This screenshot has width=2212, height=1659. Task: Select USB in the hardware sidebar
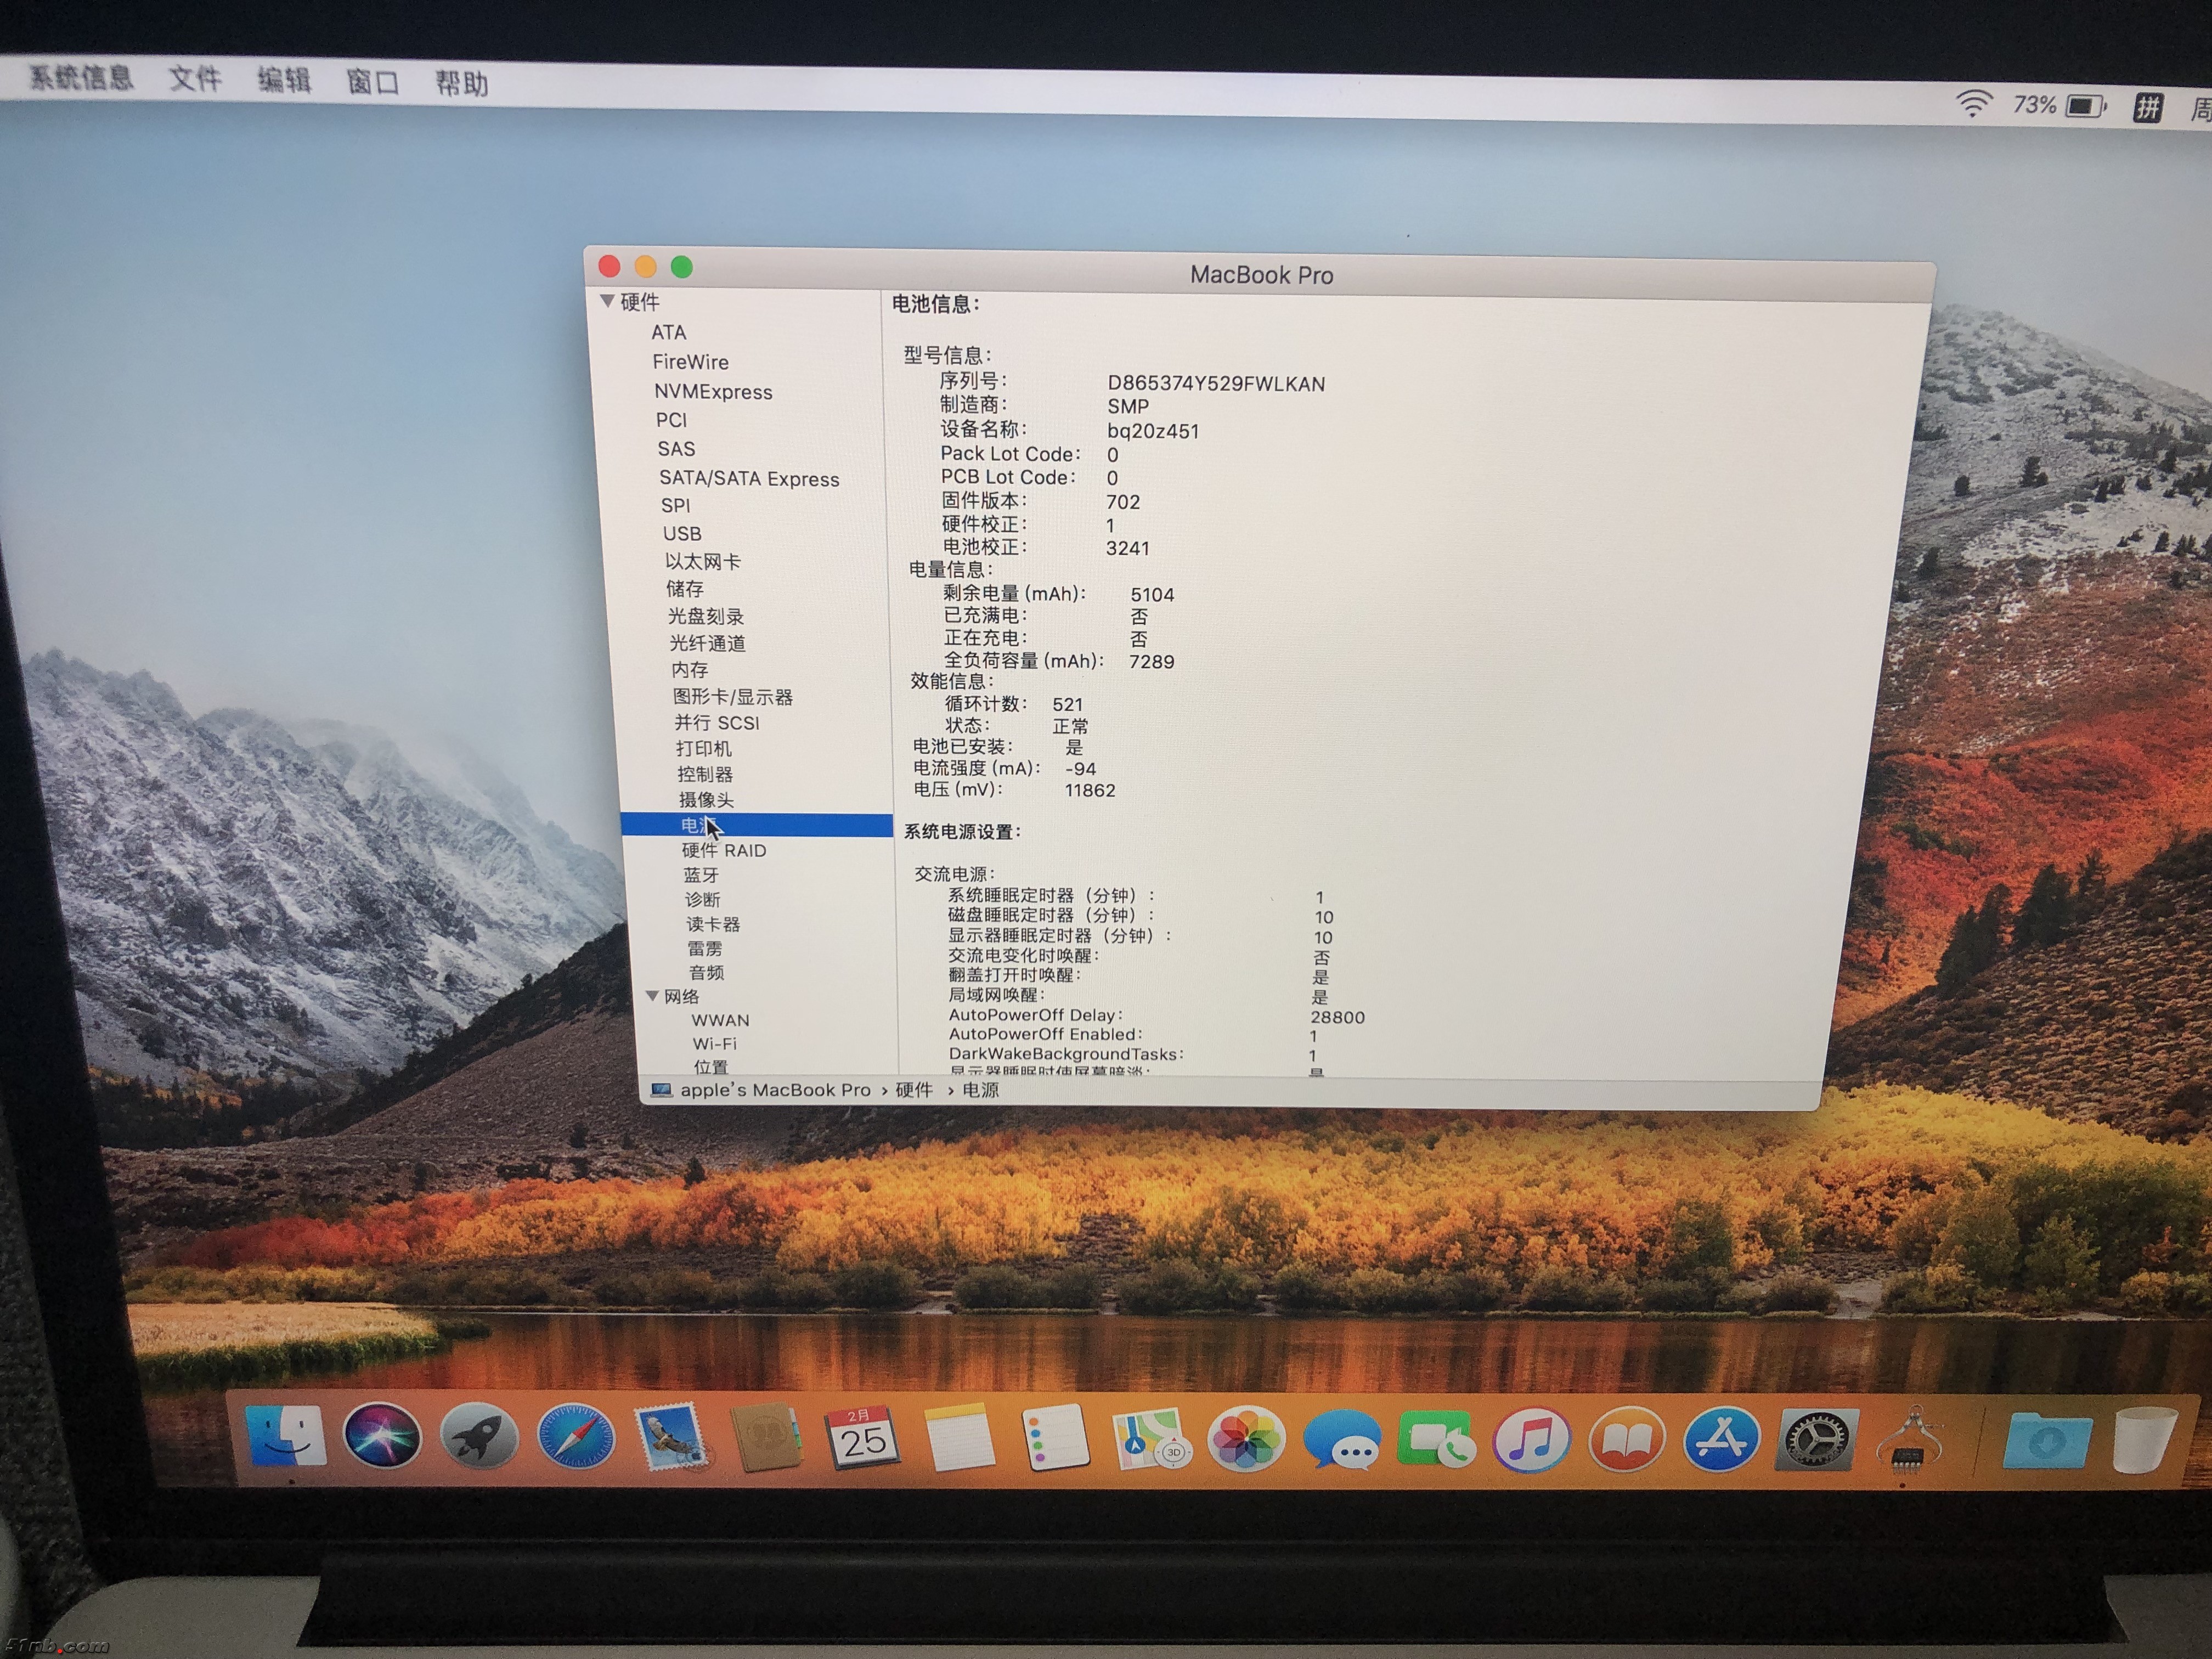click(x=682, y=534)
